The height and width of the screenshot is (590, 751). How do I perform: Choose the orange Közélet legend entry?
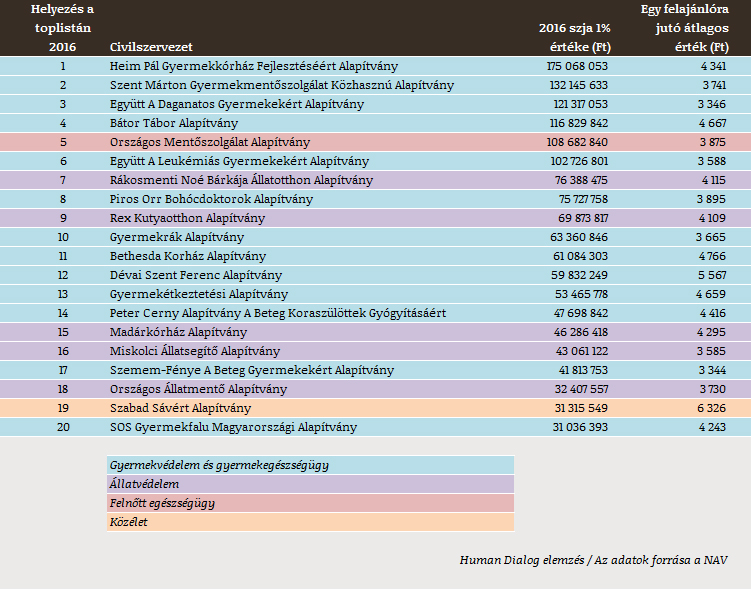click(310, 522)
